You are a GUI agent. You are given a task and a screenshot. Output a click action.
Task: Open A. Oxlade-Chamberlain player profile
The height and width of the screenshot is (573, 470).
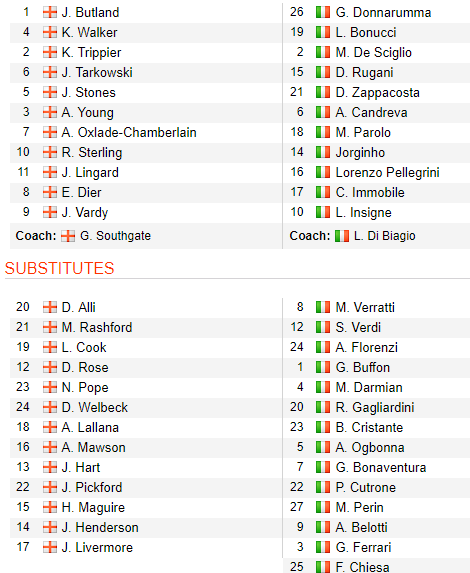pyautogui.click(x=129, y=132)
